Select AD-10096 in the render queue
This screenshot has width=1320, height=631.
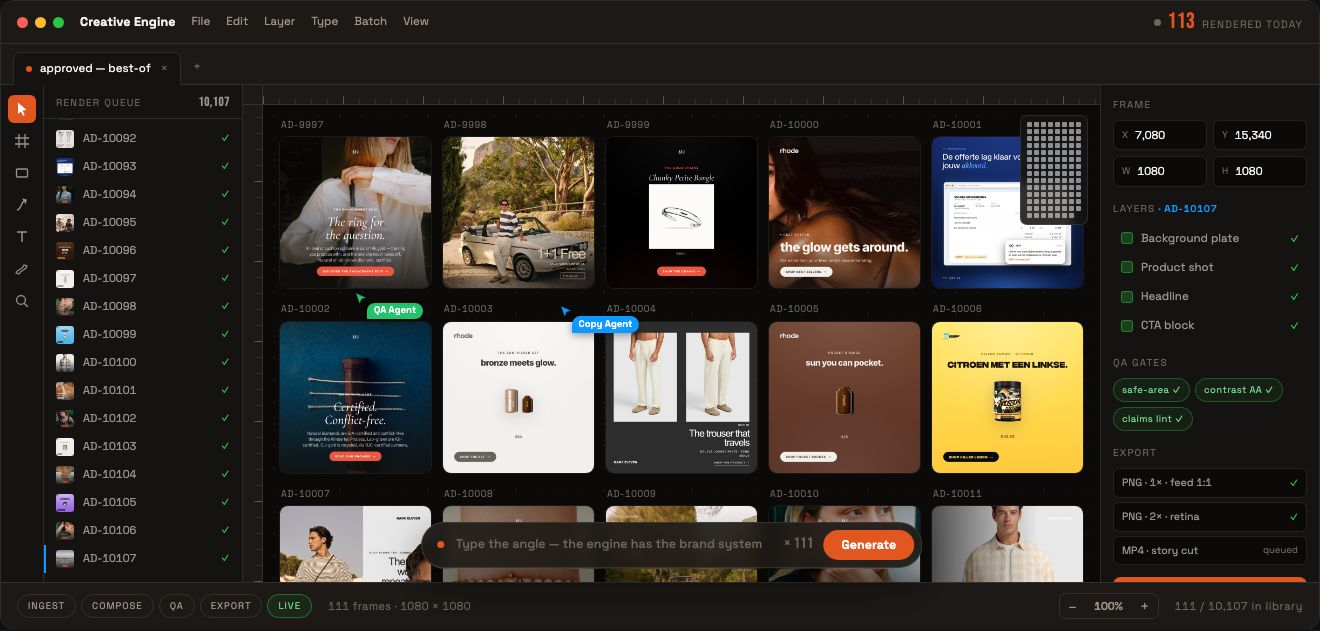tap(143, 250)
